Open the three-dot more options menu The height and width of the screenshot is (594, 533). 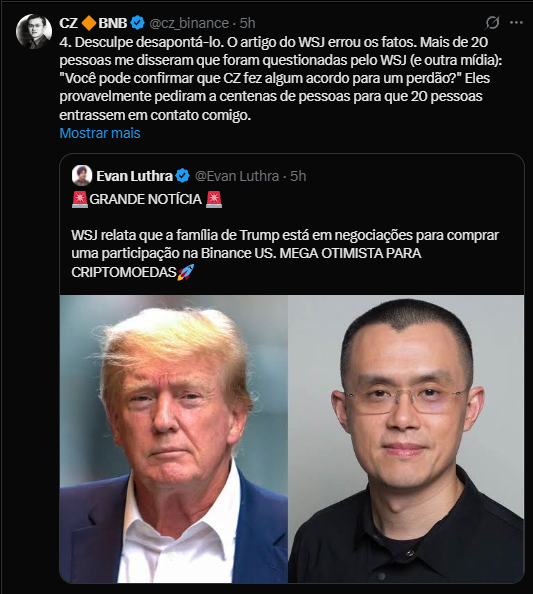[x=516, y=23]
